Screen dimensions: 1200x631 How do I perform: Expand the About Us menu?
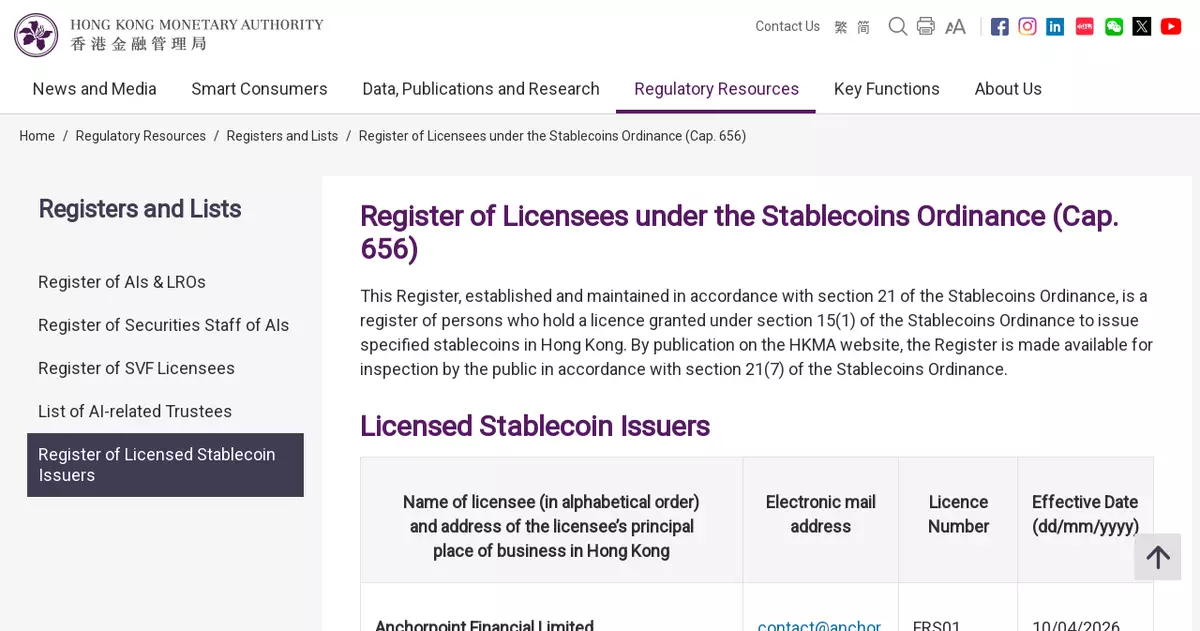[1008, 89]
